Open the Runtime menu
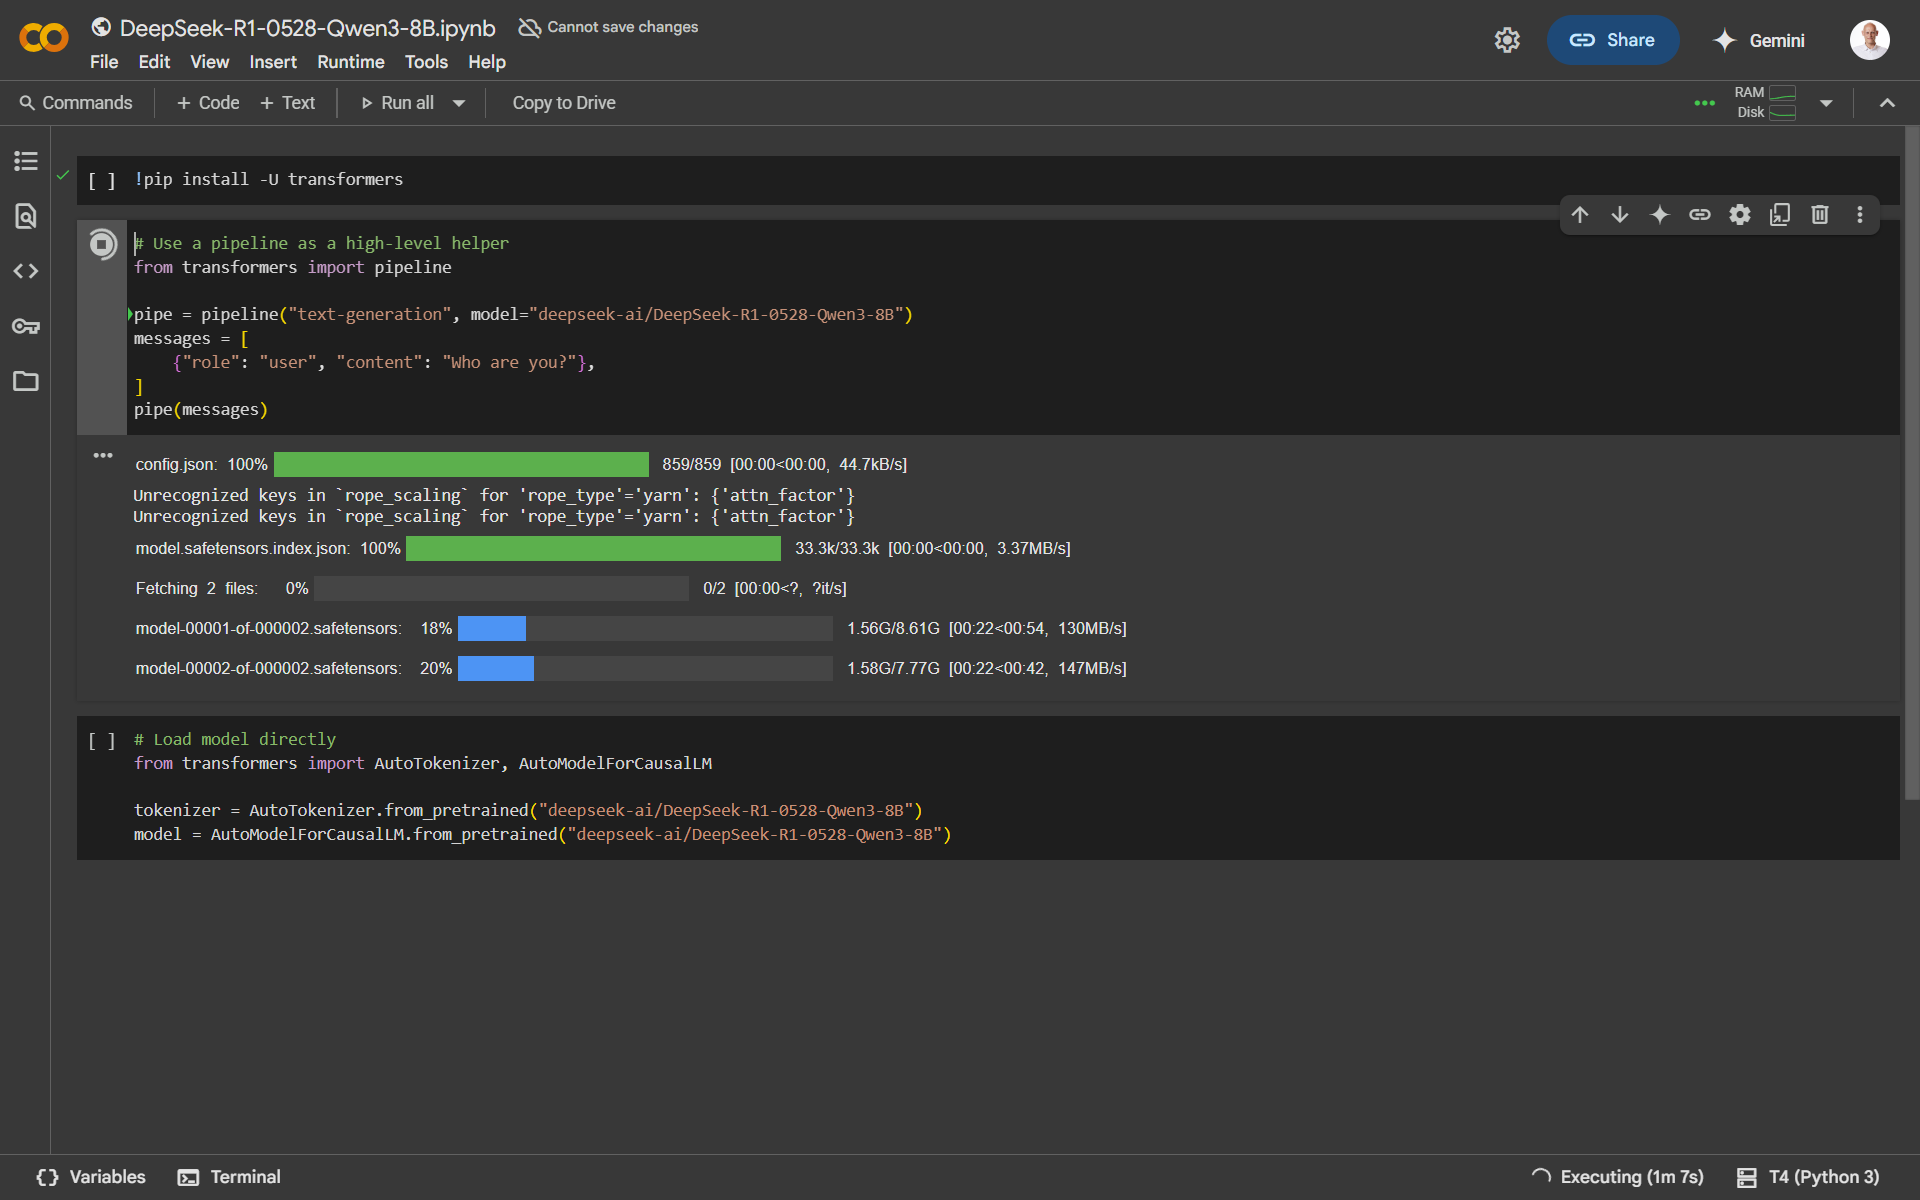The width and height of the screenshot is (1920, 1200). point(351,62)
